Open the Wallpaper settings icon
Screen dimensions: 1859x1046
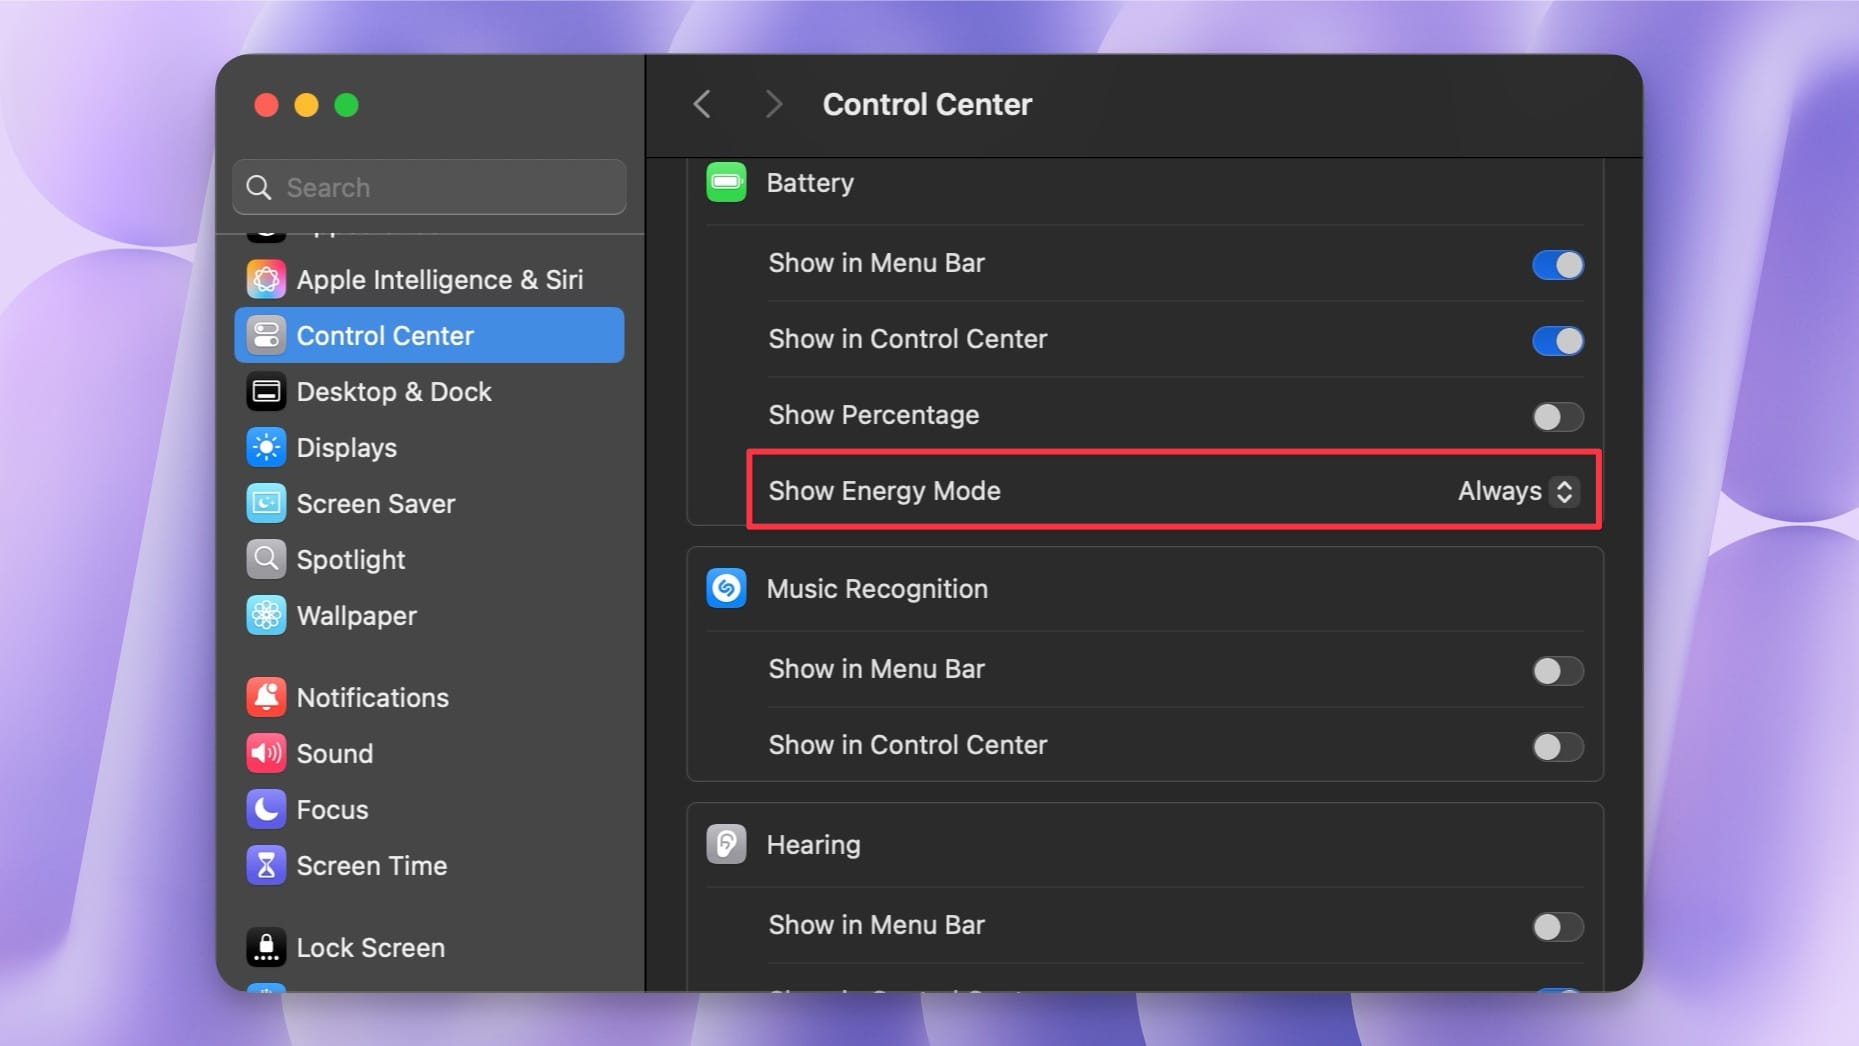coord(266,615)
